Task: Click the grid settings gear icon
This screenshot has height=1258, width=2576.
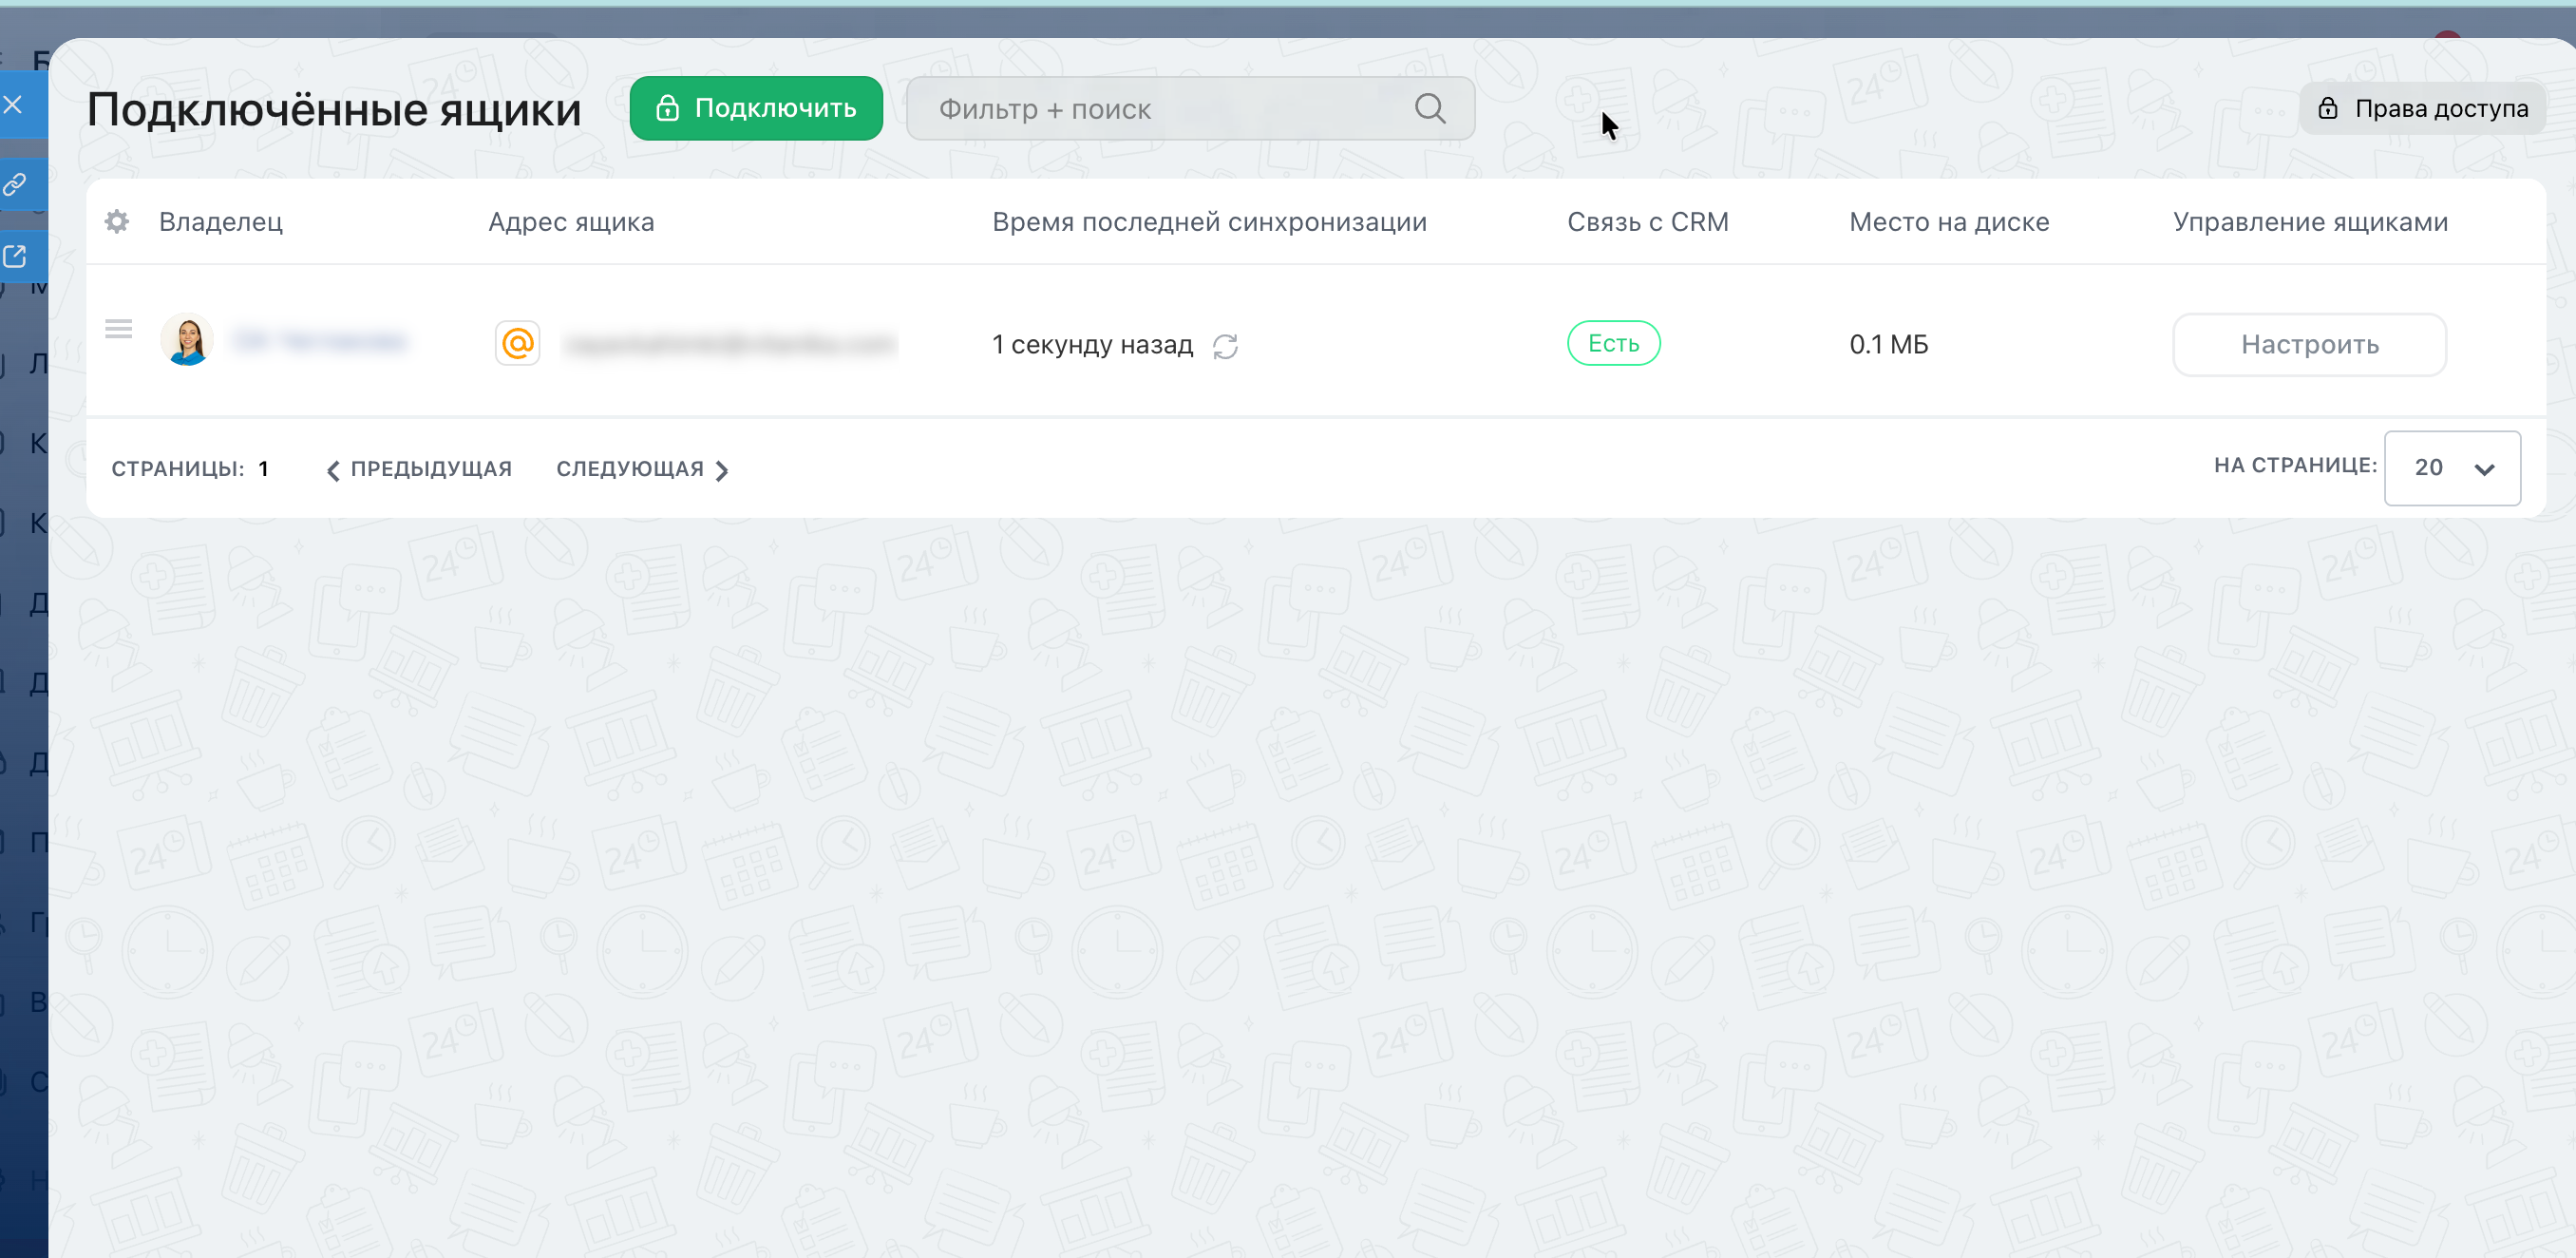Action: (117, 221)
